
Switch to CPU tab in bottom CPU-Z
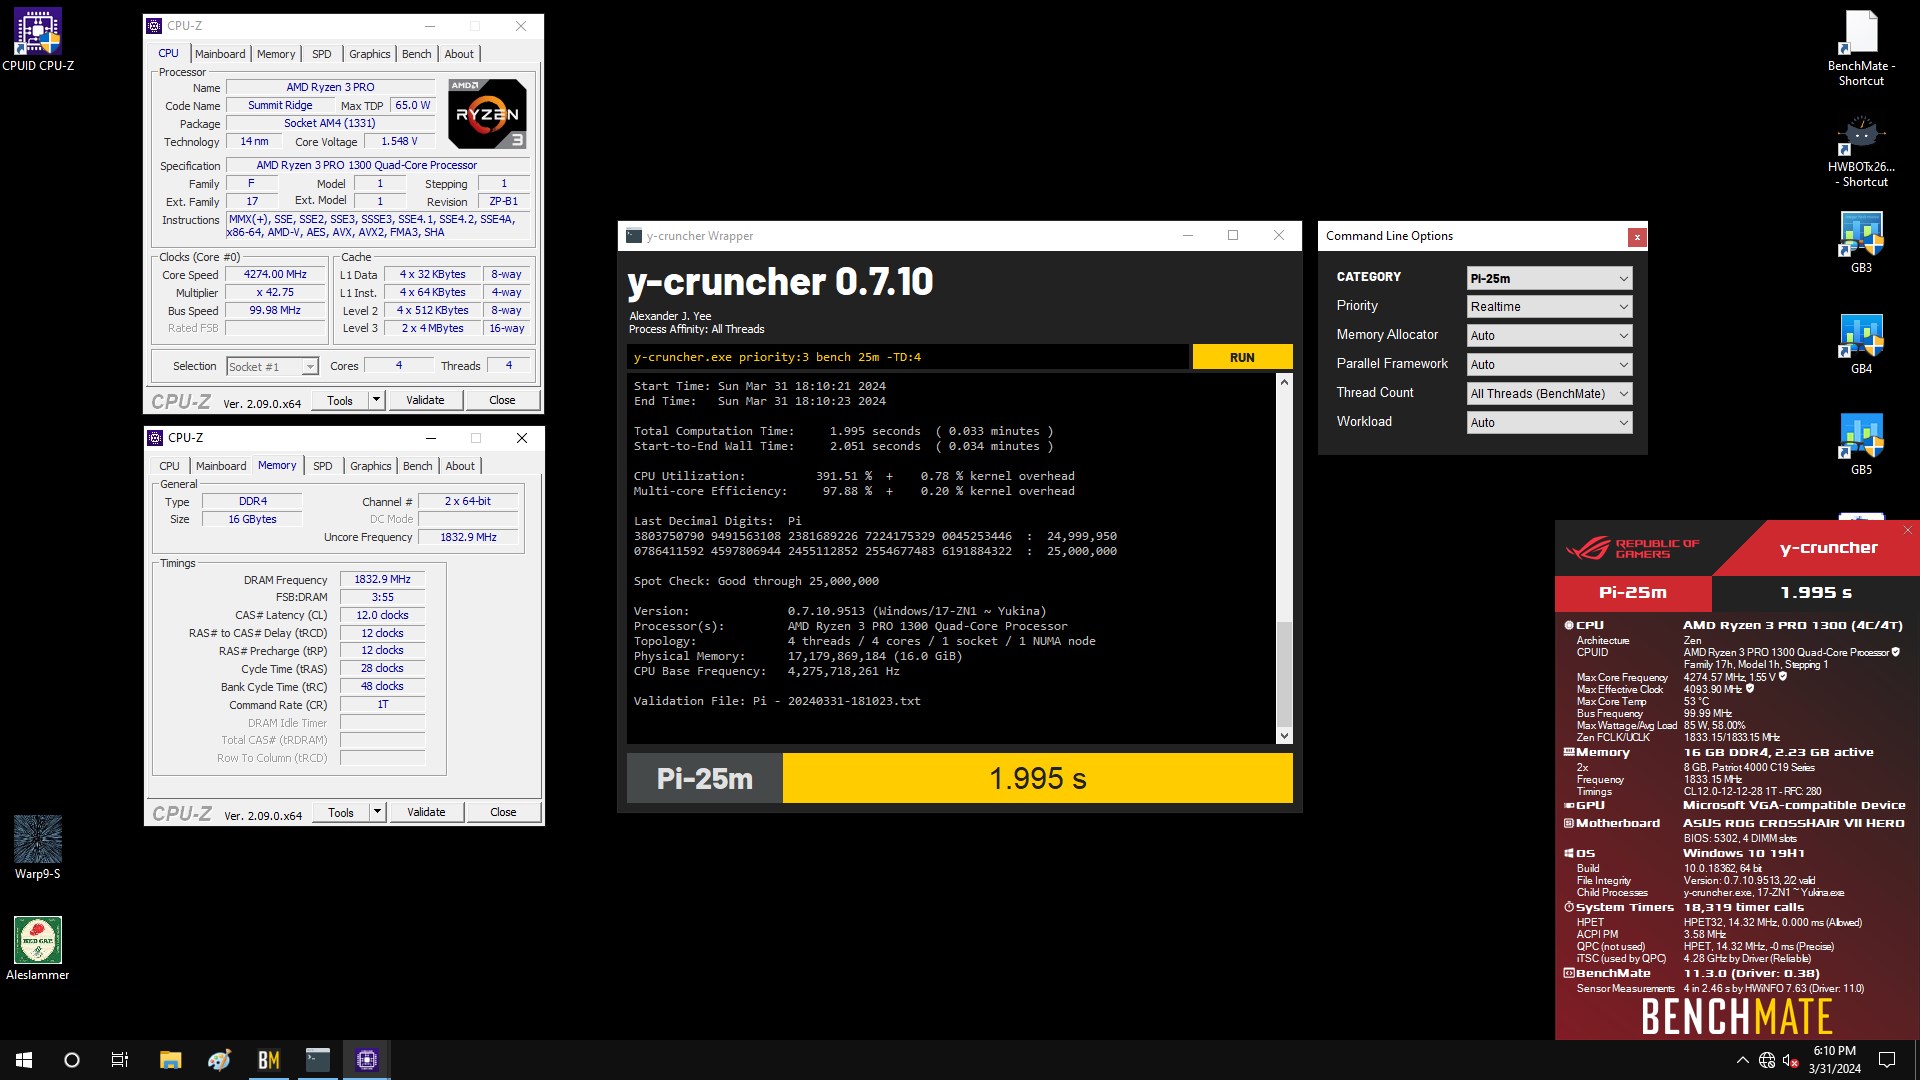[169, 466]
